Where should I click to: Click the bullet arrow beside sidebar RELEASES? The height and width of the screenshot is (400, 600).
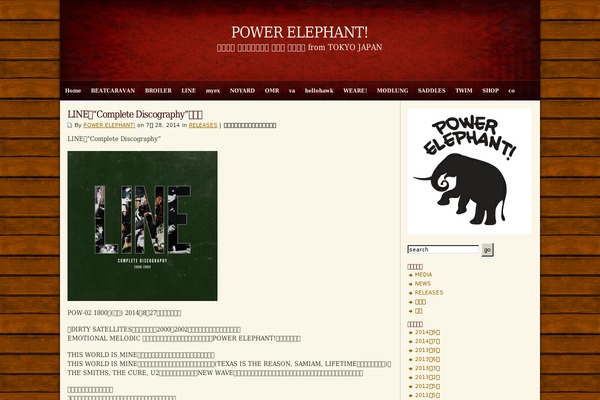411,293
